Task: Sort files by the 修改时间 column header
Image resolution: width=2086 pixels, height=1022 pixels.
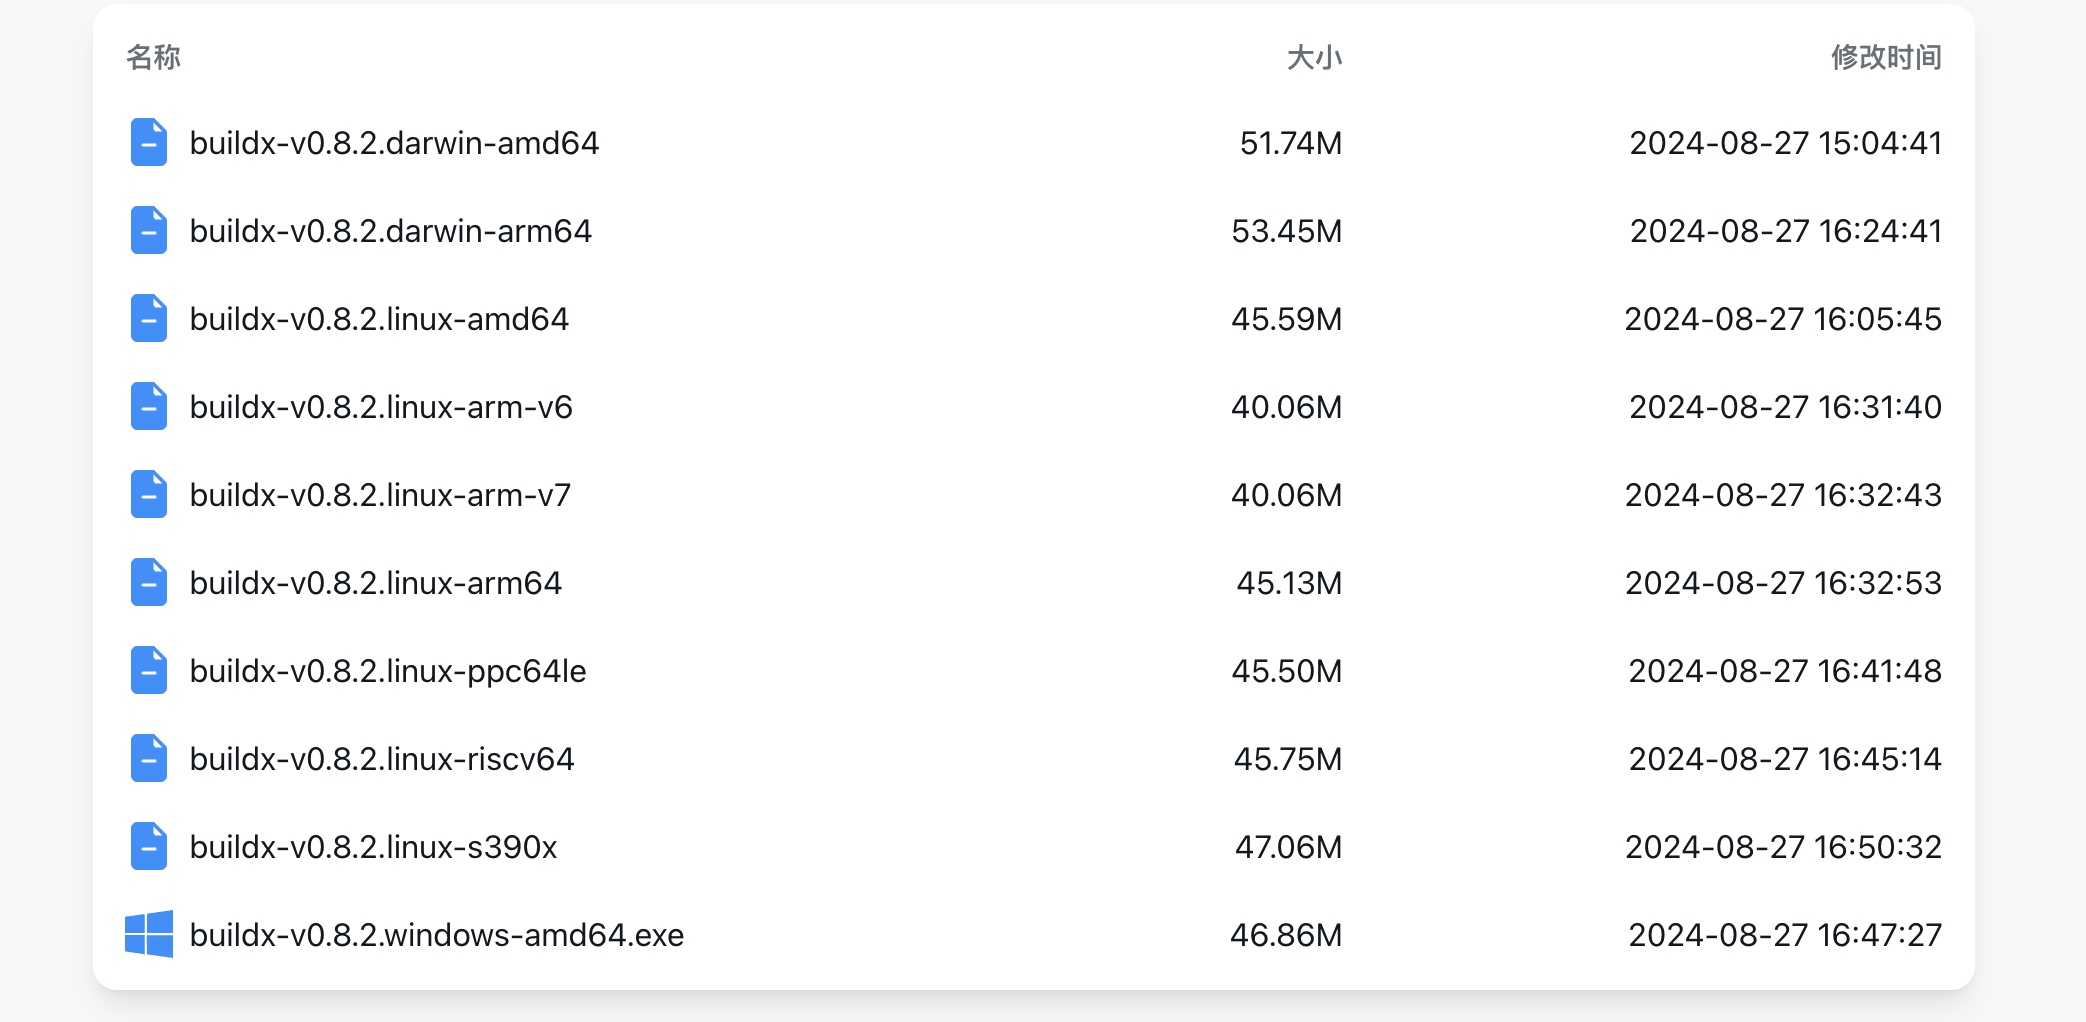Action: [1885, 57]
